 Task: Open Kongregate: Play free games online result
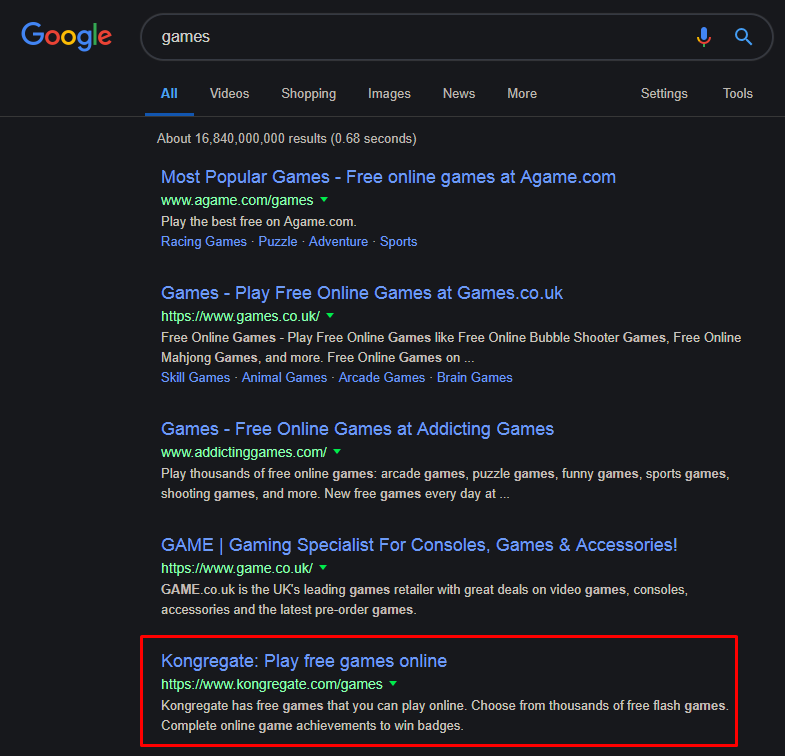point(304,661)
